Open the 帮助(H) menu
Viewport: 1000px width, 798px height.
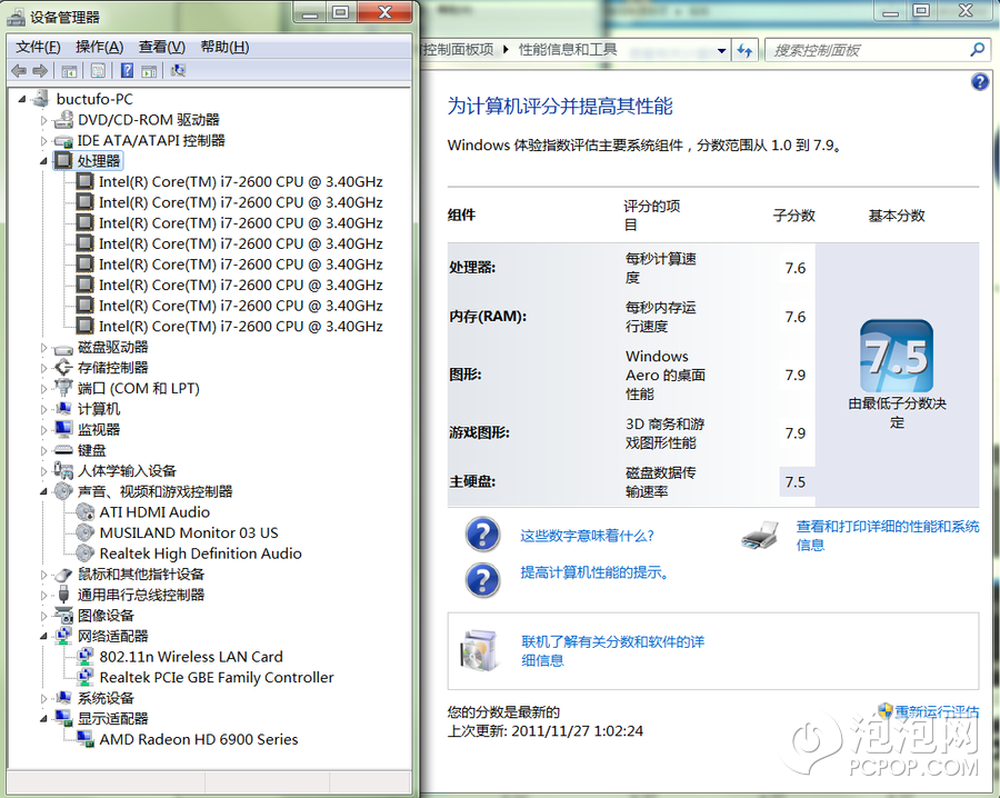pos(224,47)
